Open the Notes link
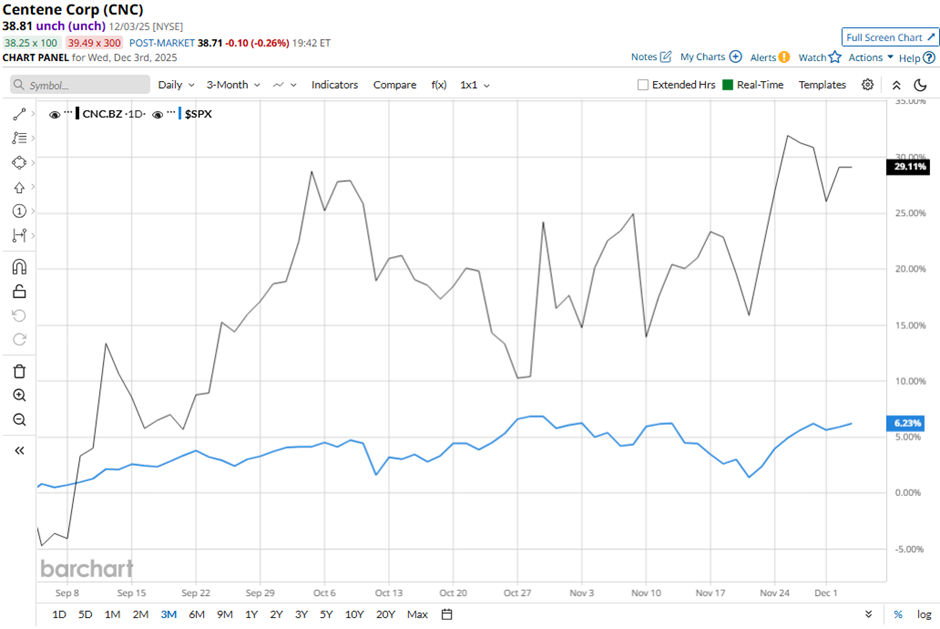 click(x=644, y=57)
